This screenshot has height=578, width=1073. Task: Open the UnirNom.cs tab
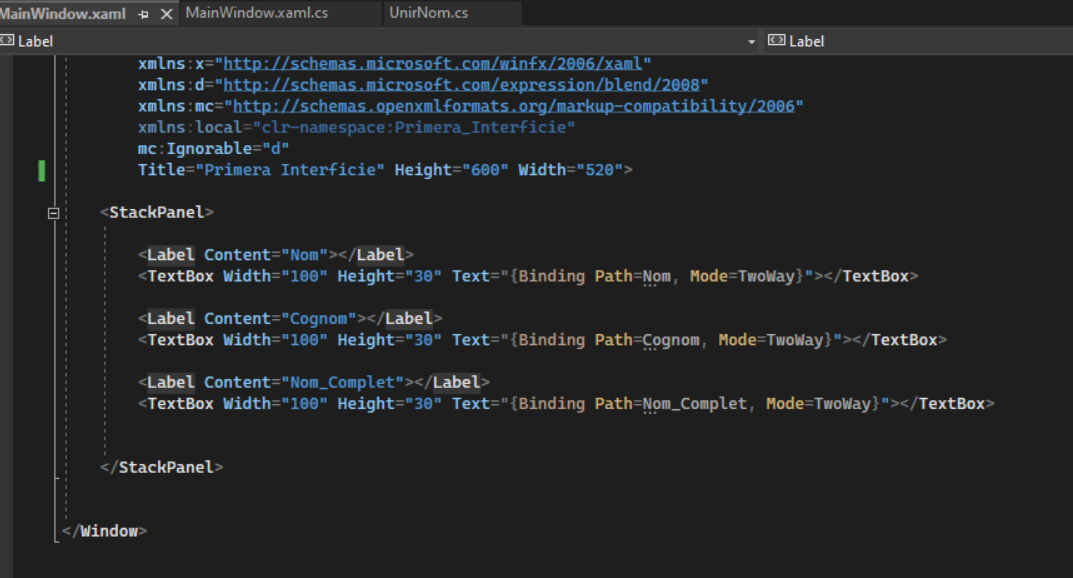428,13
